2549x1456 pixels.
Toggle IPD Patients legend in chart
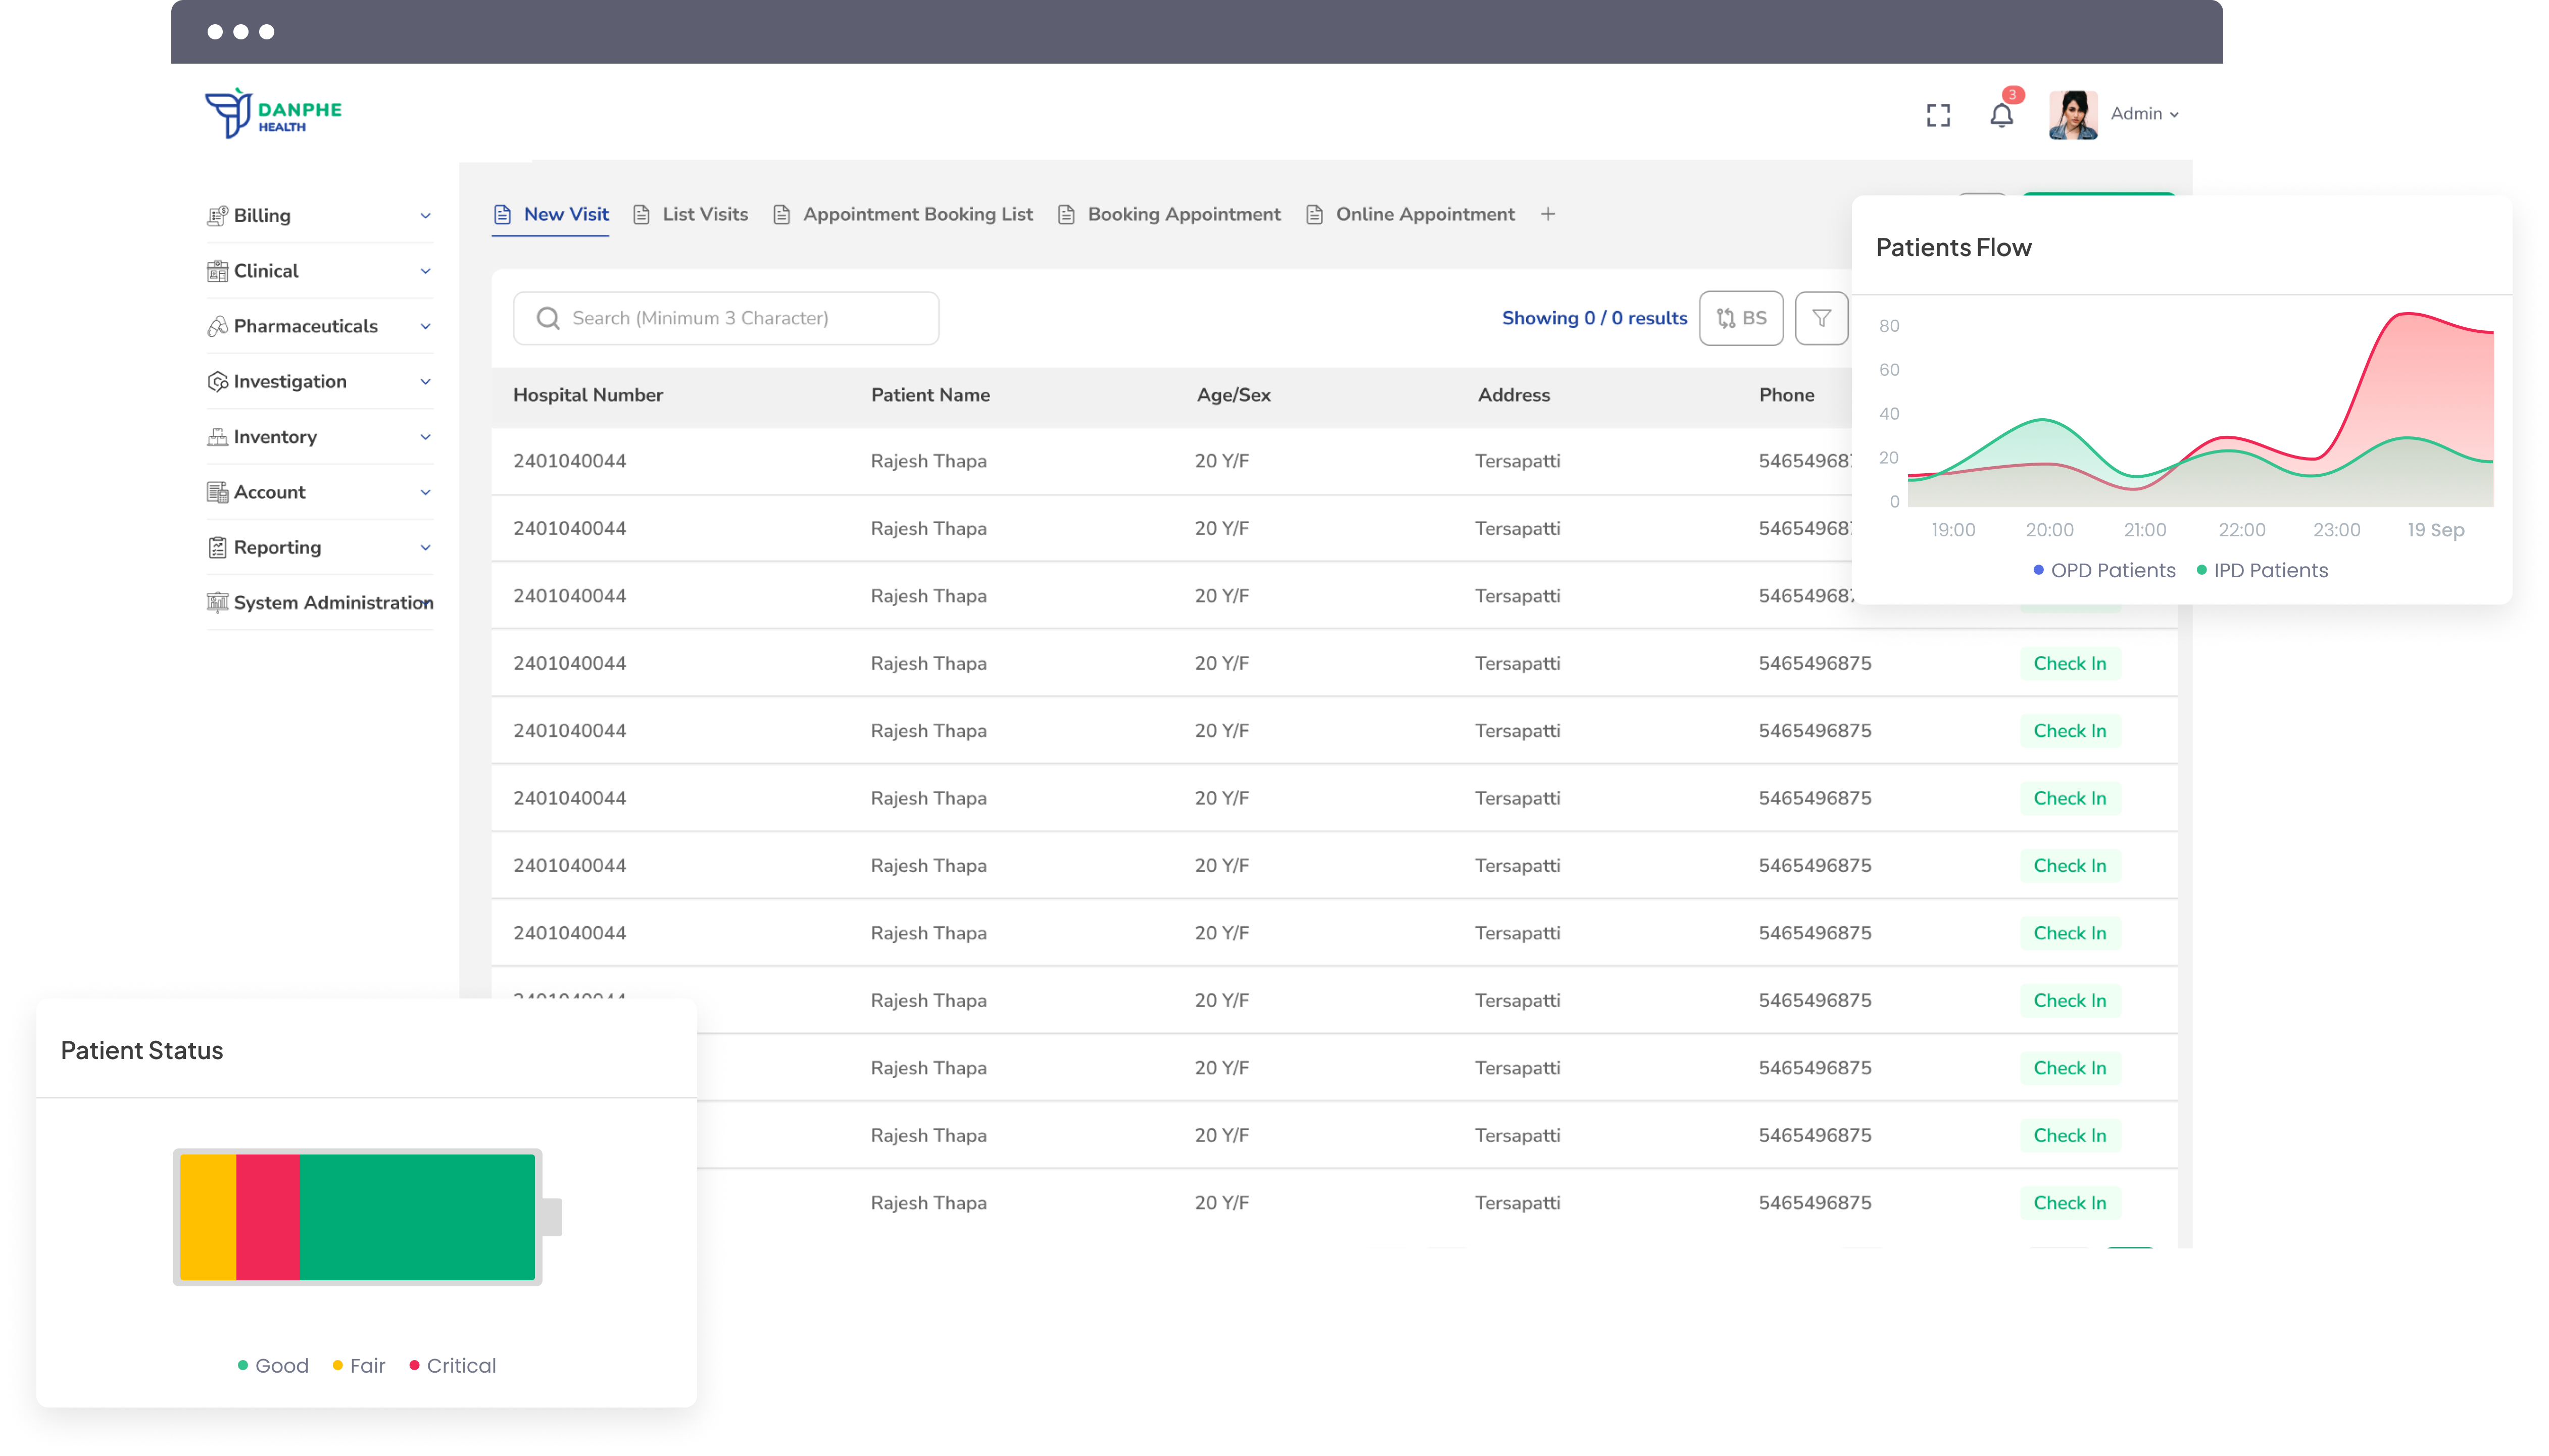pos(2262,570)
